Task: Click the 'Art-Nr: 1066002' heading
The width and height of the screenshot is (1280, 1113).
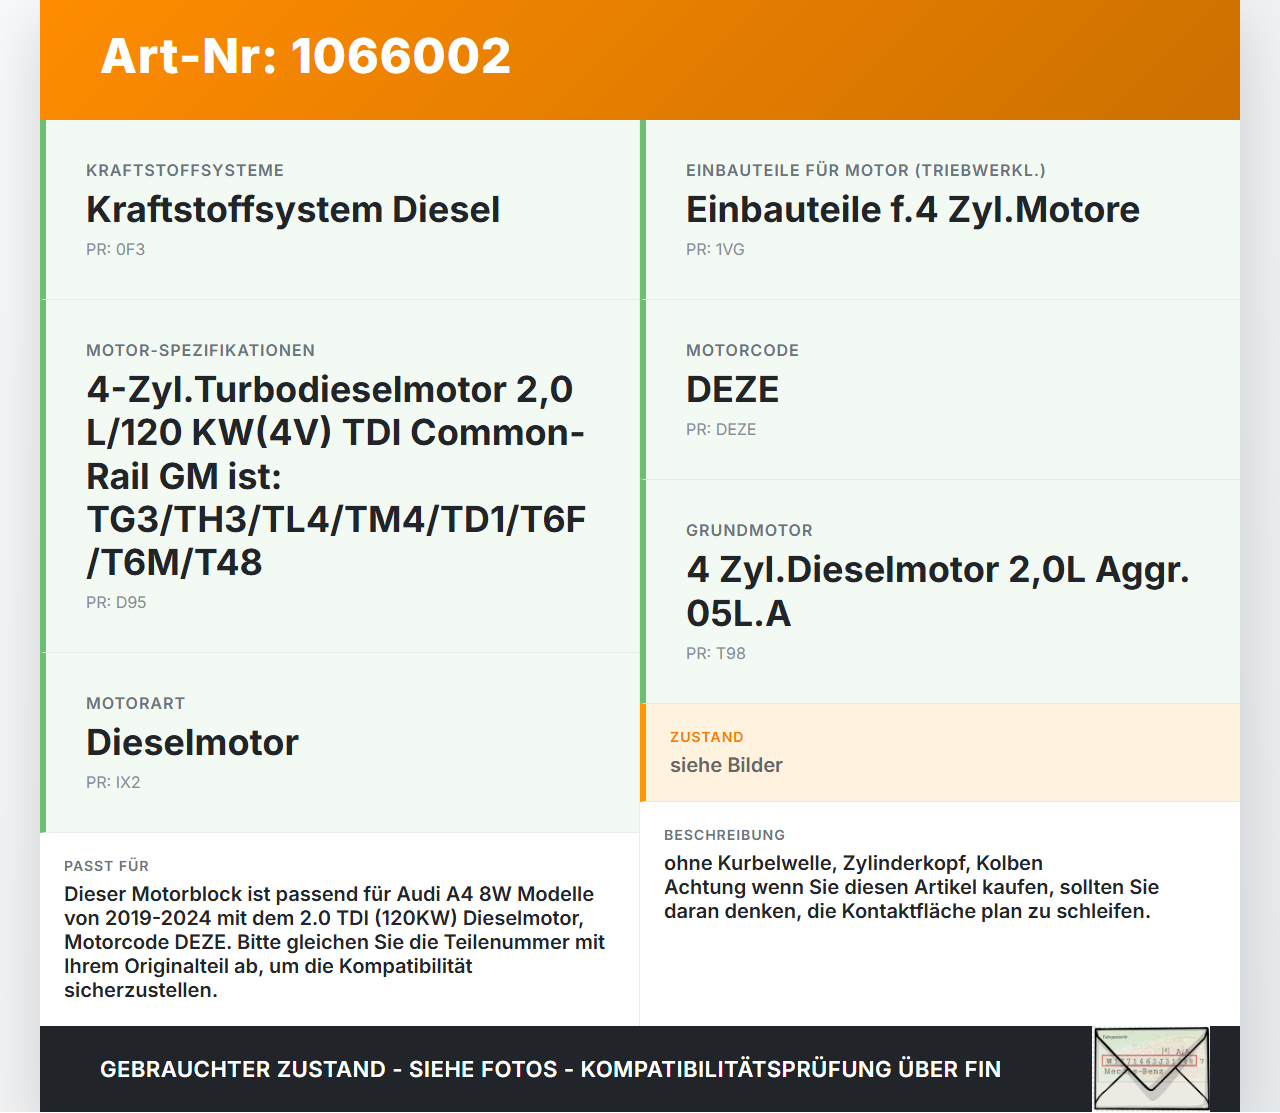Action: click(306, 56)
